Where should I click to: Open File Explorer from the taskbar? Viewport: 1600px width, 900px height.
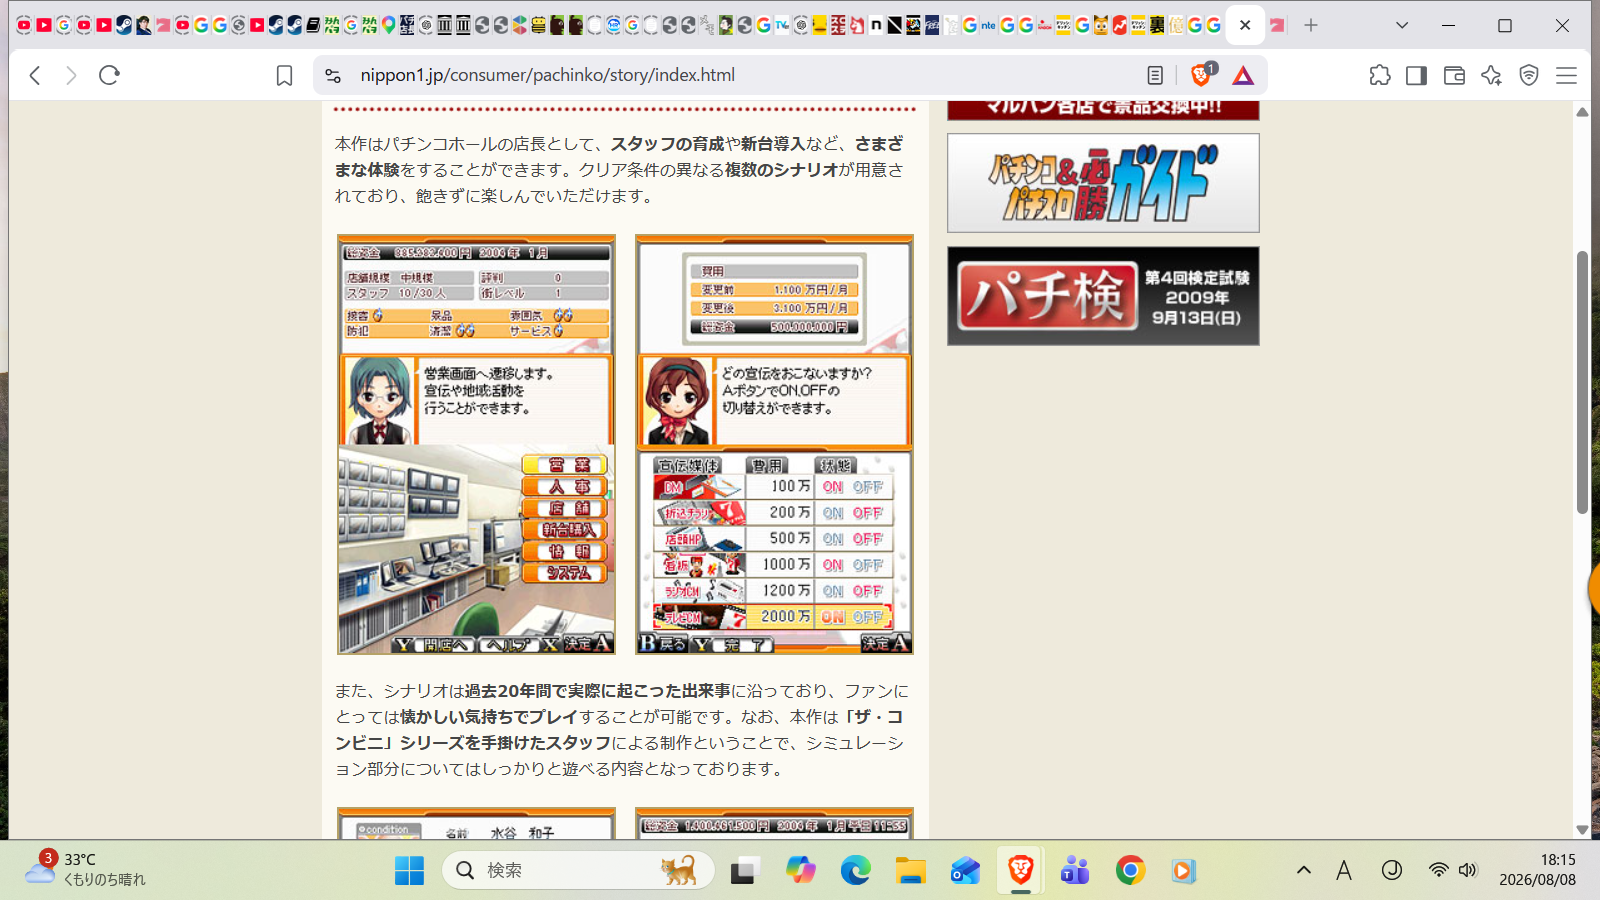[x=910, y=871]
